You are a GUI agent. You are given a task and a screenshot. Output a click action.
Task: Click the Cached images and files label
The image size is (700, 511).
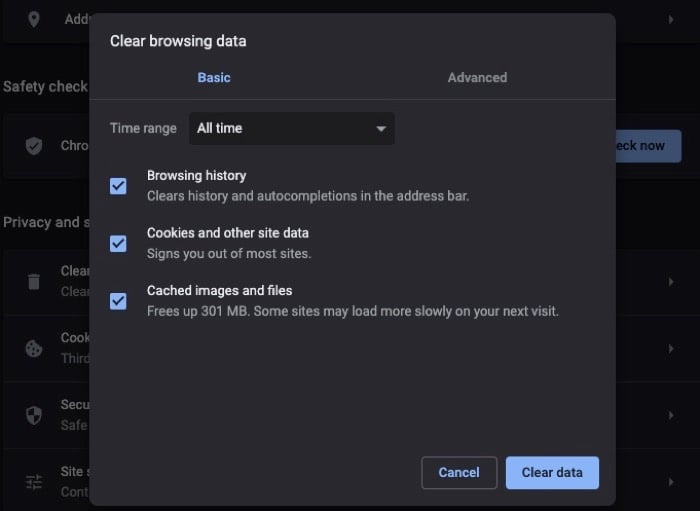(220, 291)
